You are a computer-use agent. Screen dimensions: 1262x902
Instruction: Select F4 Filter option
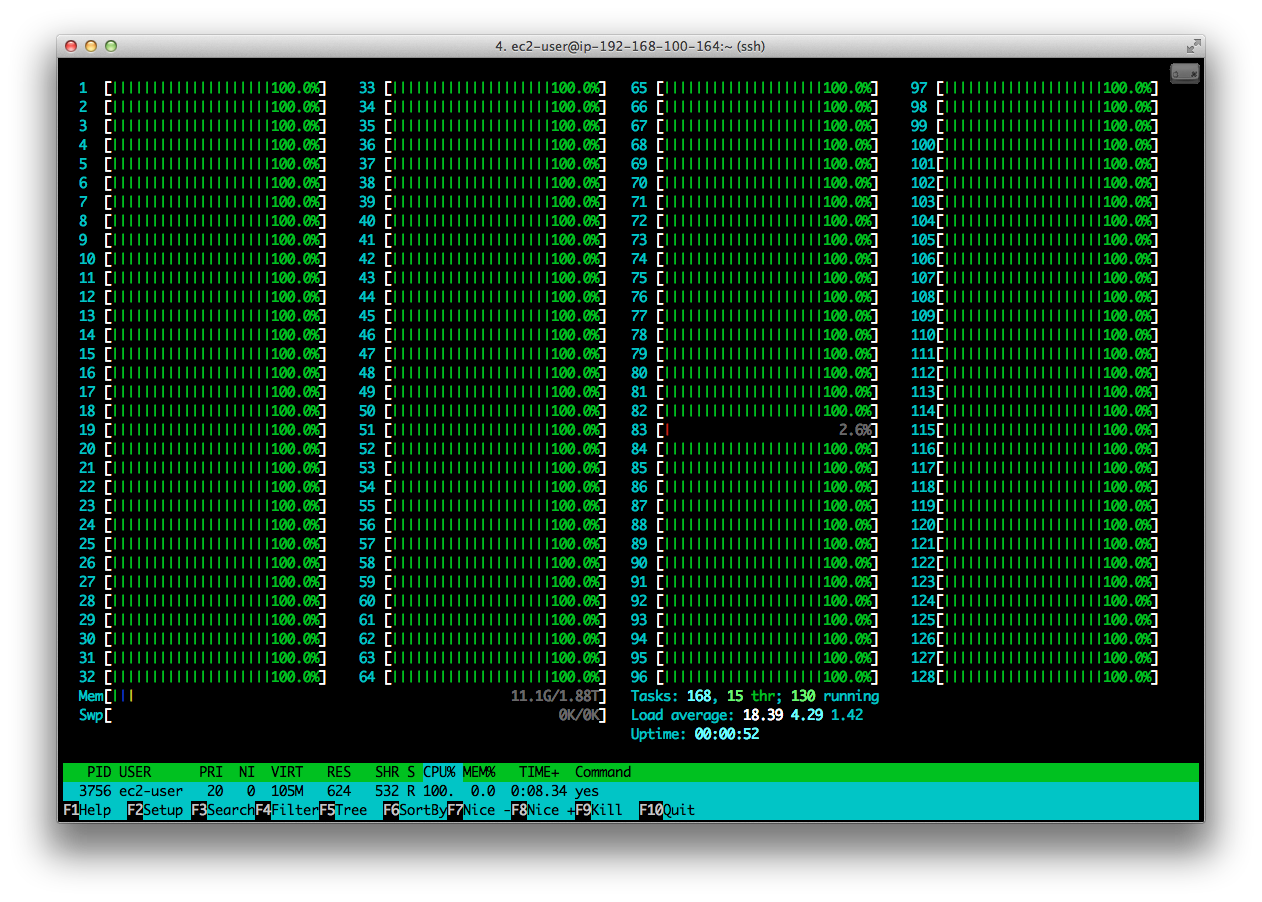(287, 810)
